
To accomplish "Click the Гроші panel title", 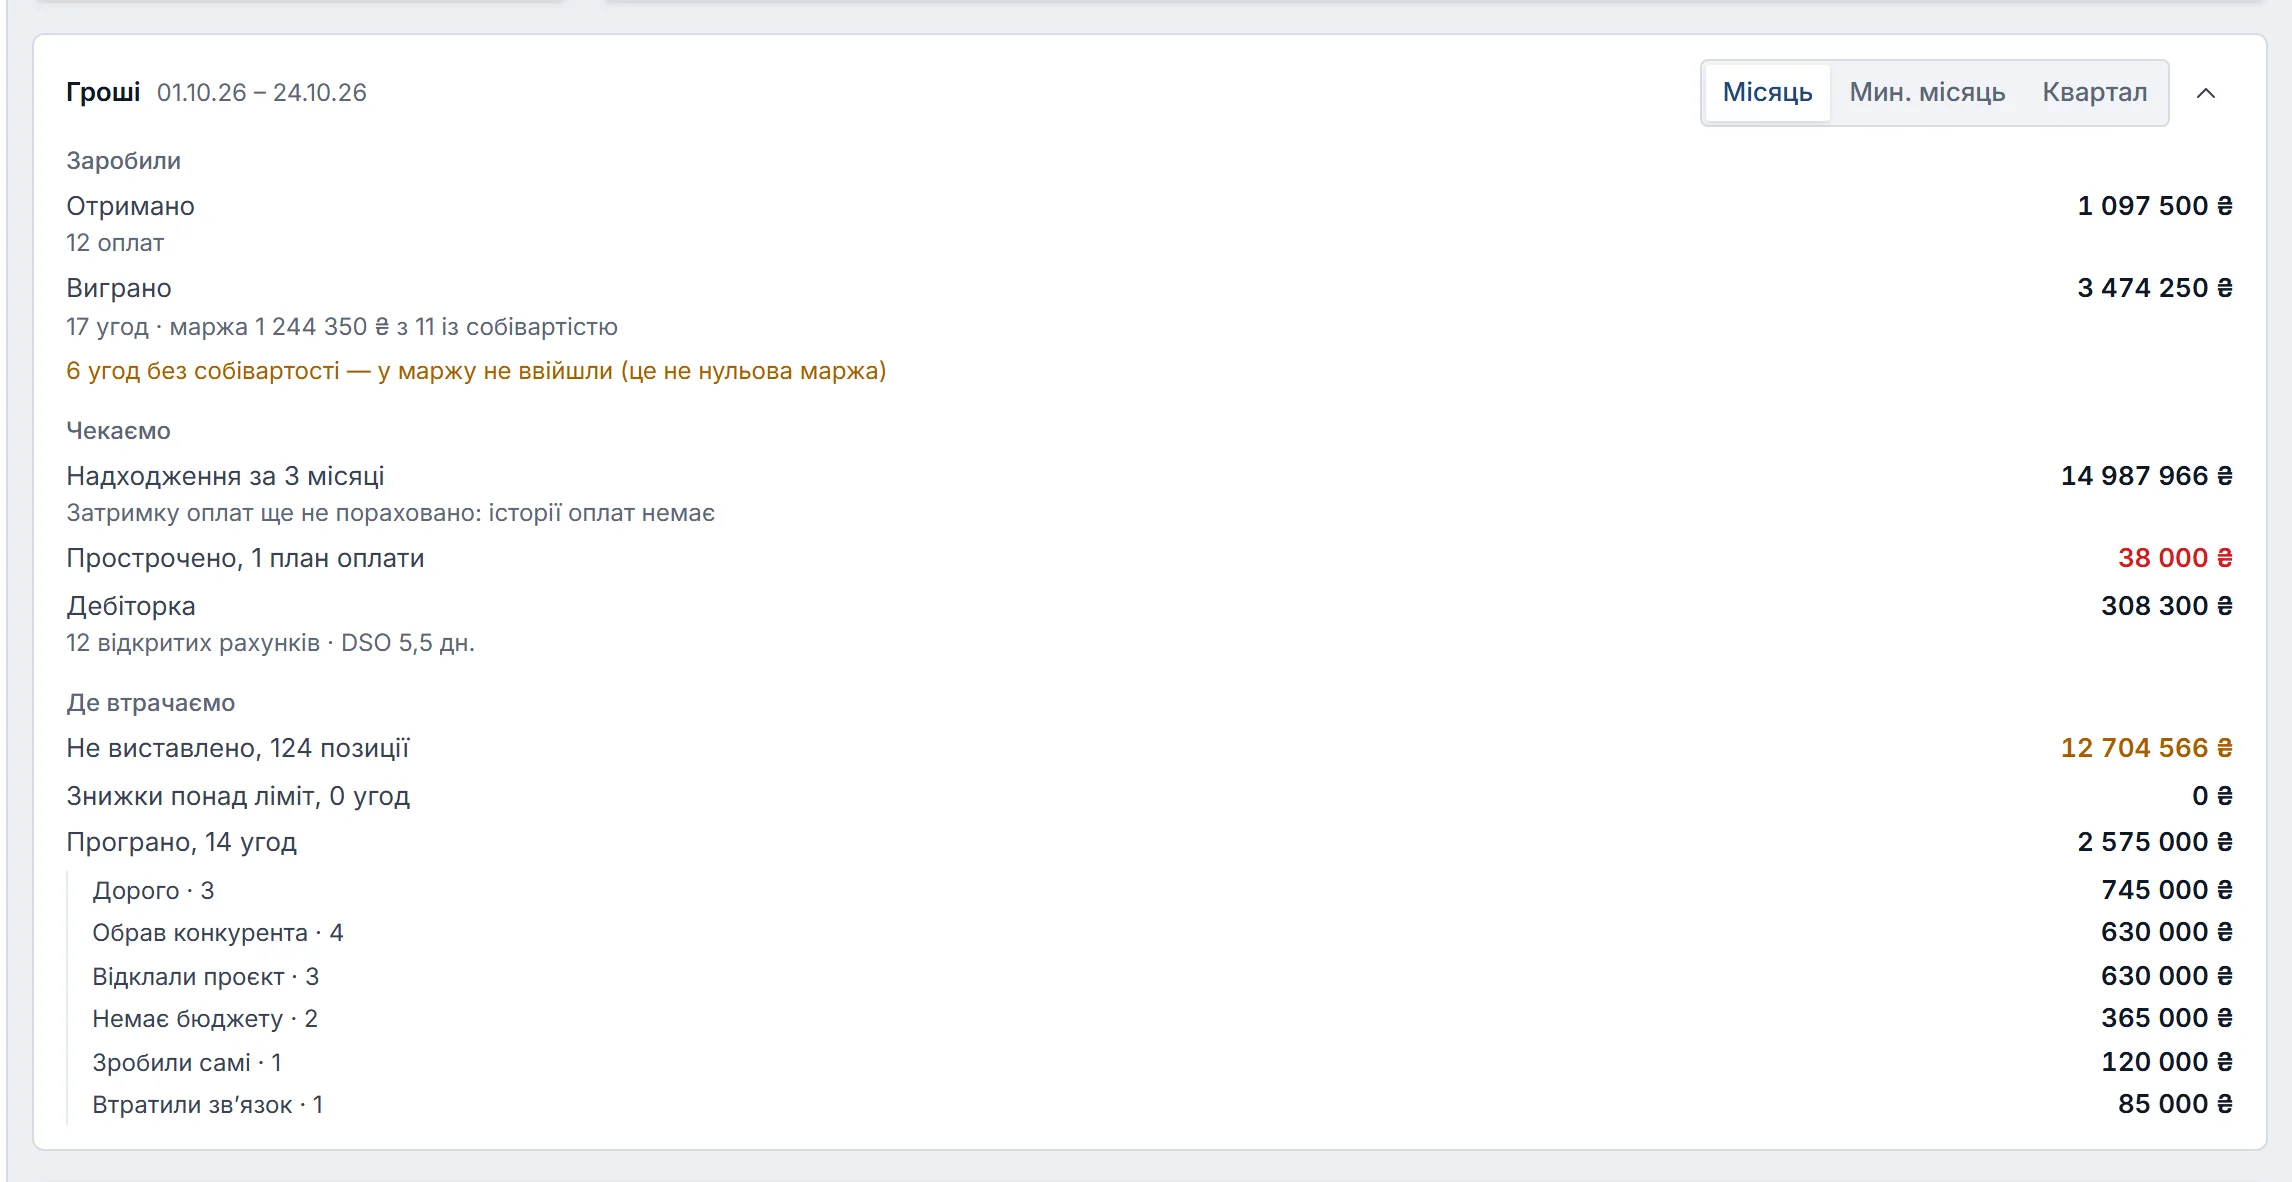I will (x=103, y=92).
